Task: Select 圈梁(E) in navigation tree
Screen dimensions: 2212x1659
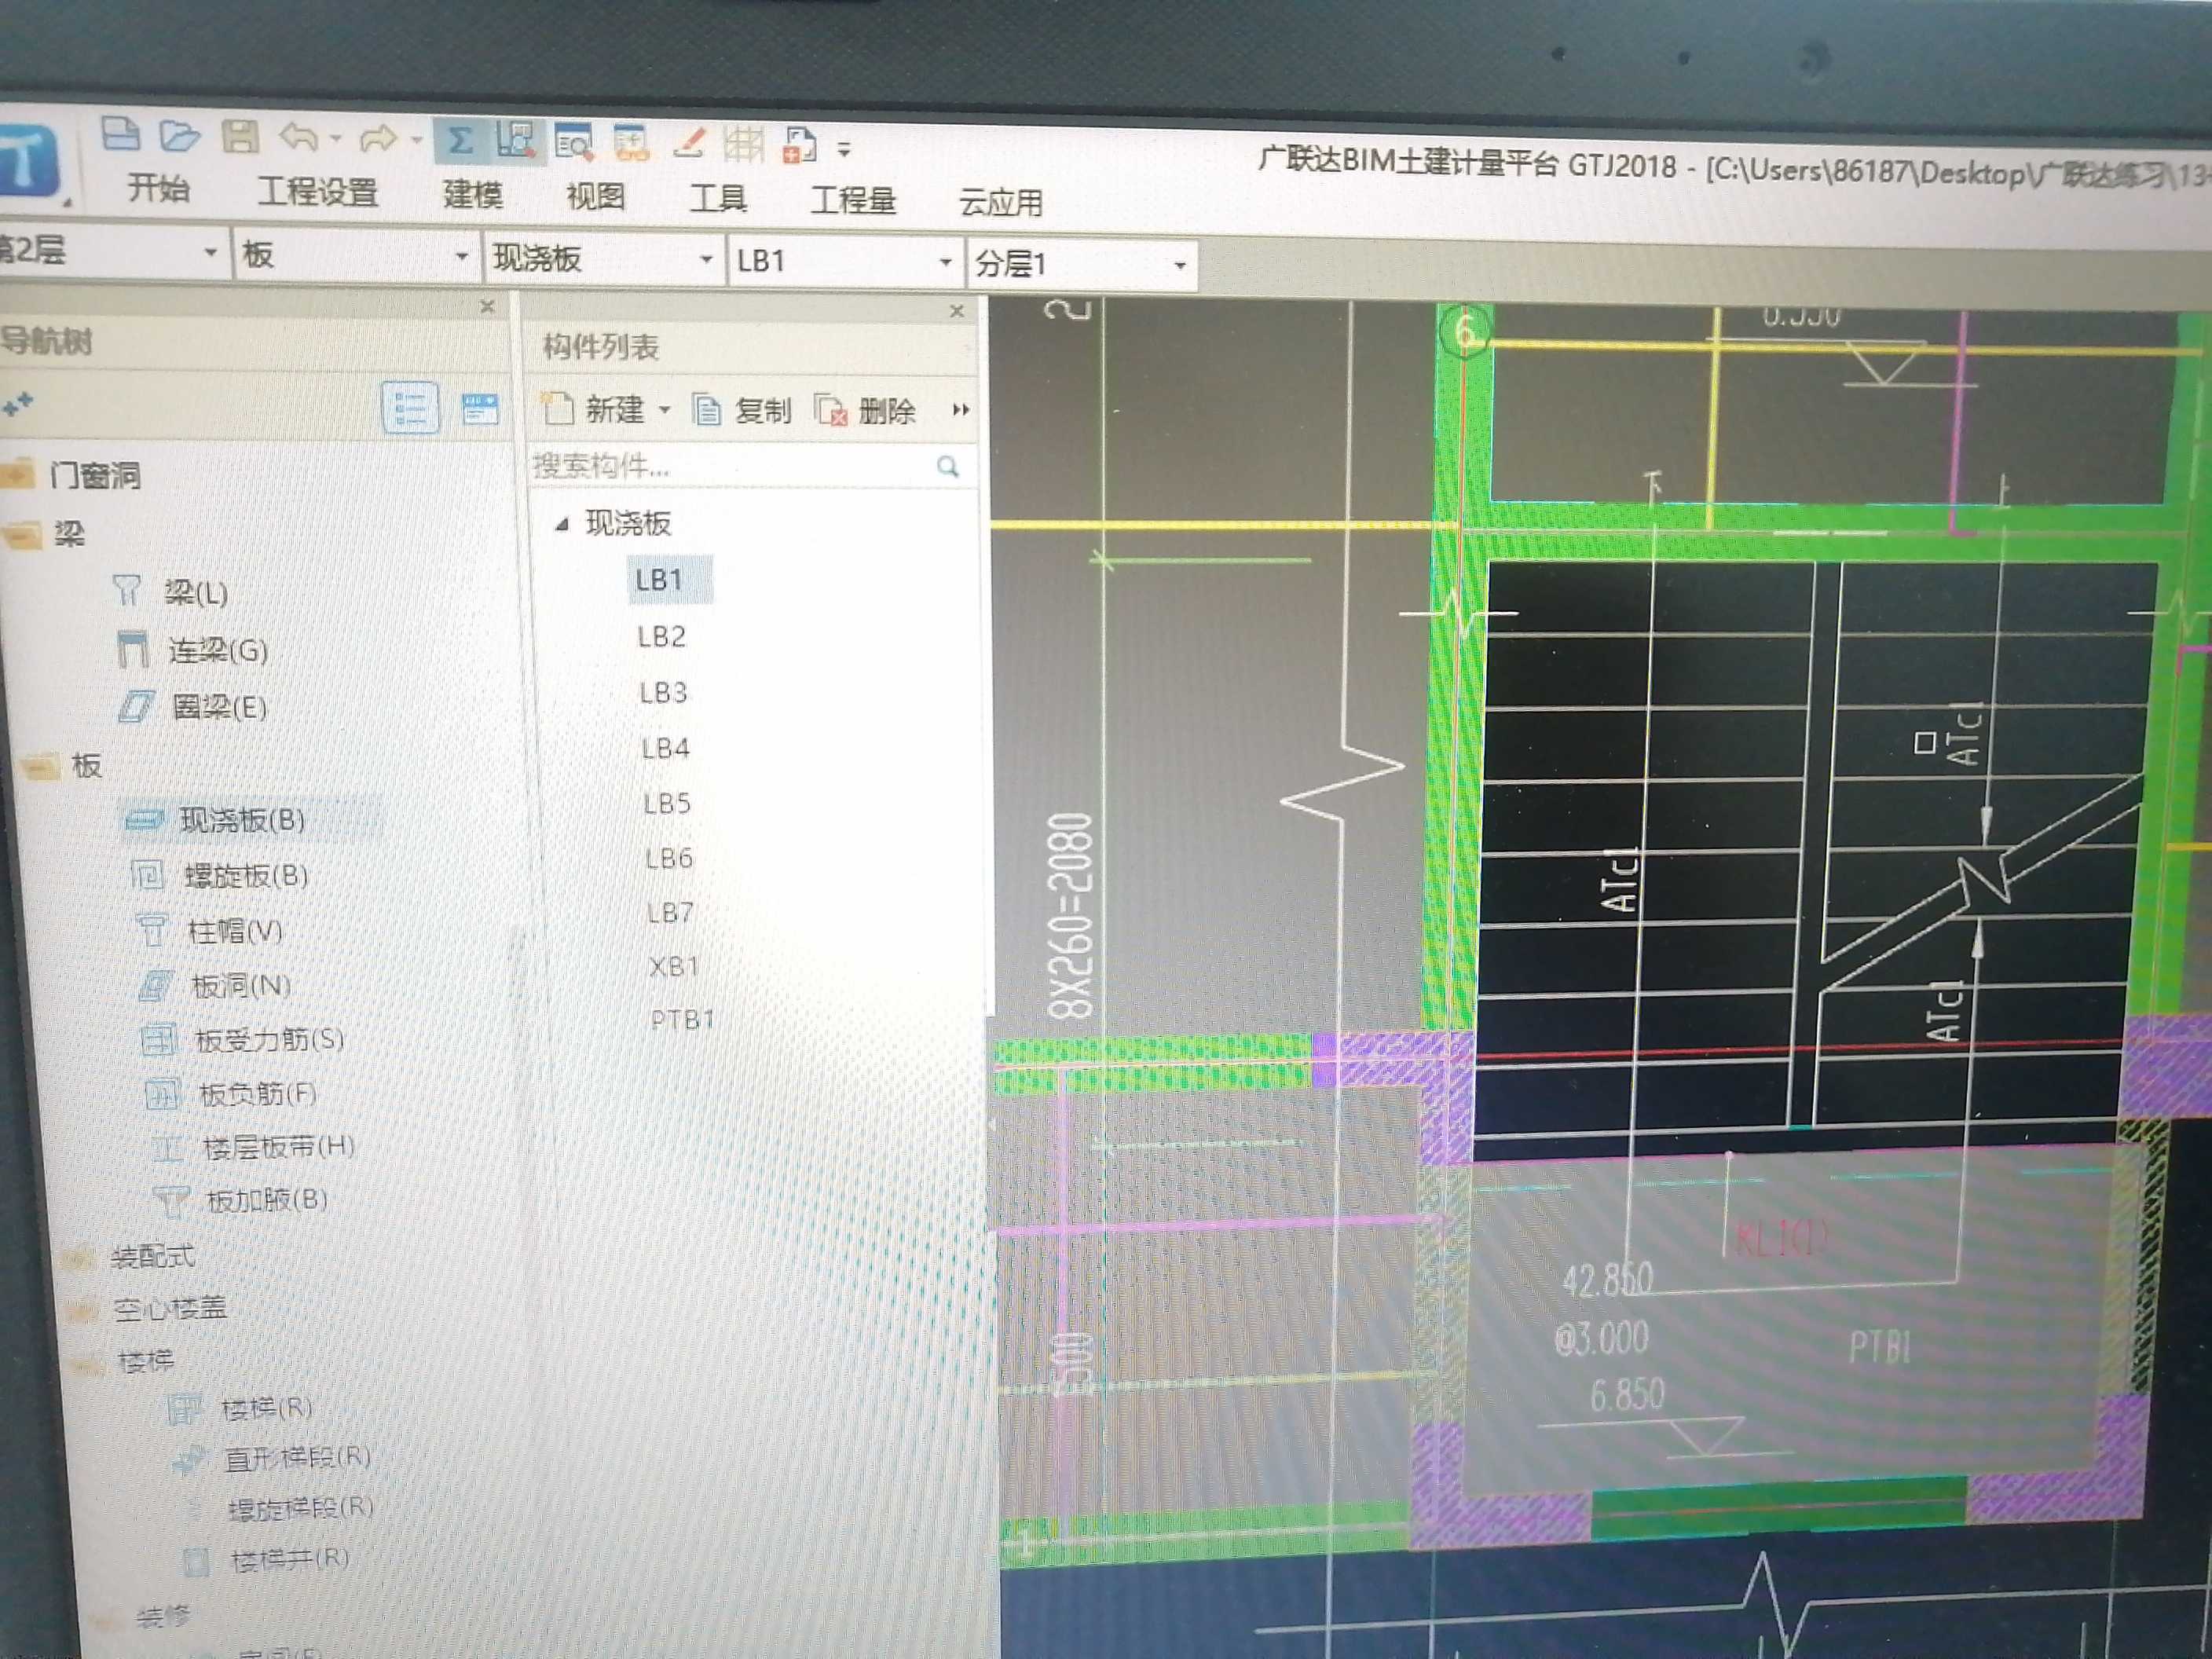Action: tap(219, 708)
